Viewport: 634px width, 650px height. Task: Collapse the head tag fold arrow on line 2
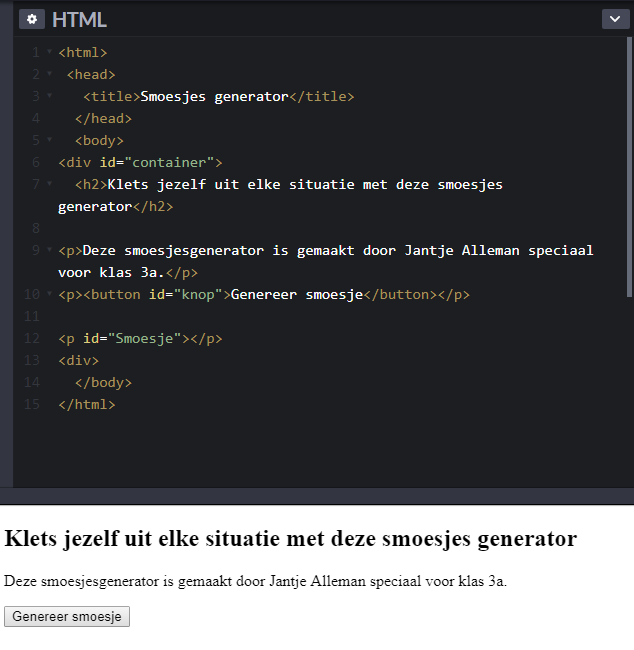[49, 74]
